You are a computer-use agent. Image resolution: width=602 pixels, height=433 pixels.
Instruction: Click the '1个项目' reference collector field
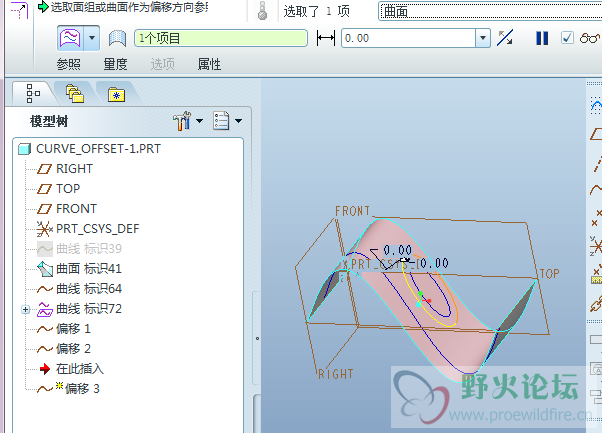click(x=221, y=38)
